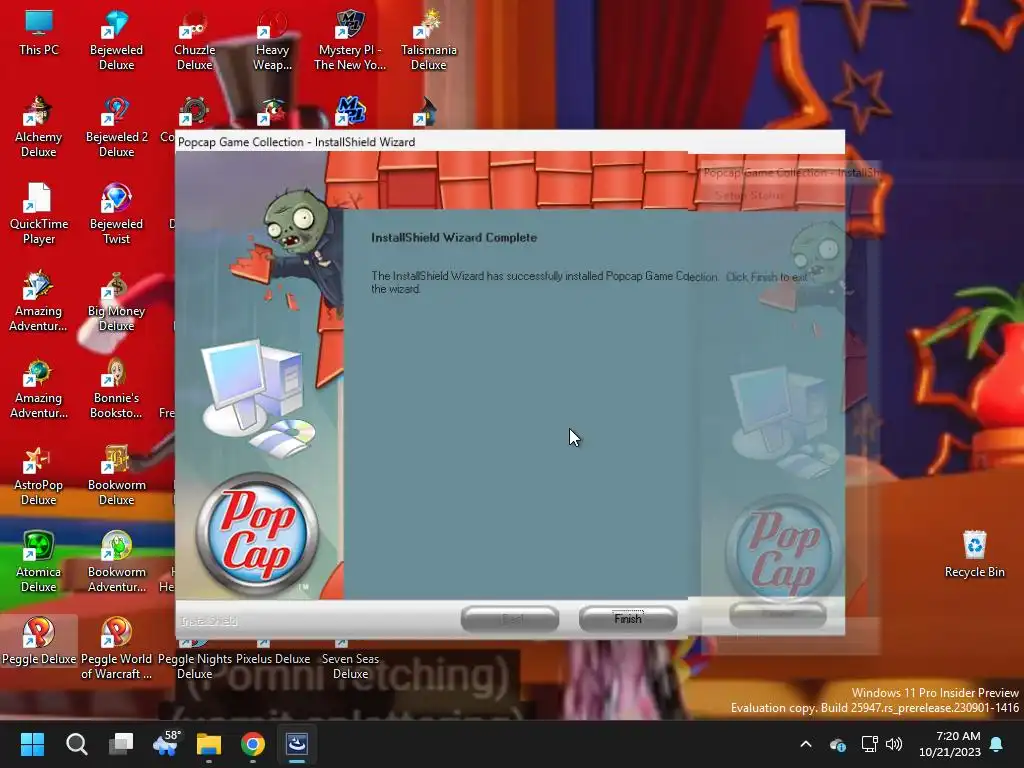This screenshot has height=768, width=1024.
Task: Open the This PC desktop icon
Action: point(39,33)
